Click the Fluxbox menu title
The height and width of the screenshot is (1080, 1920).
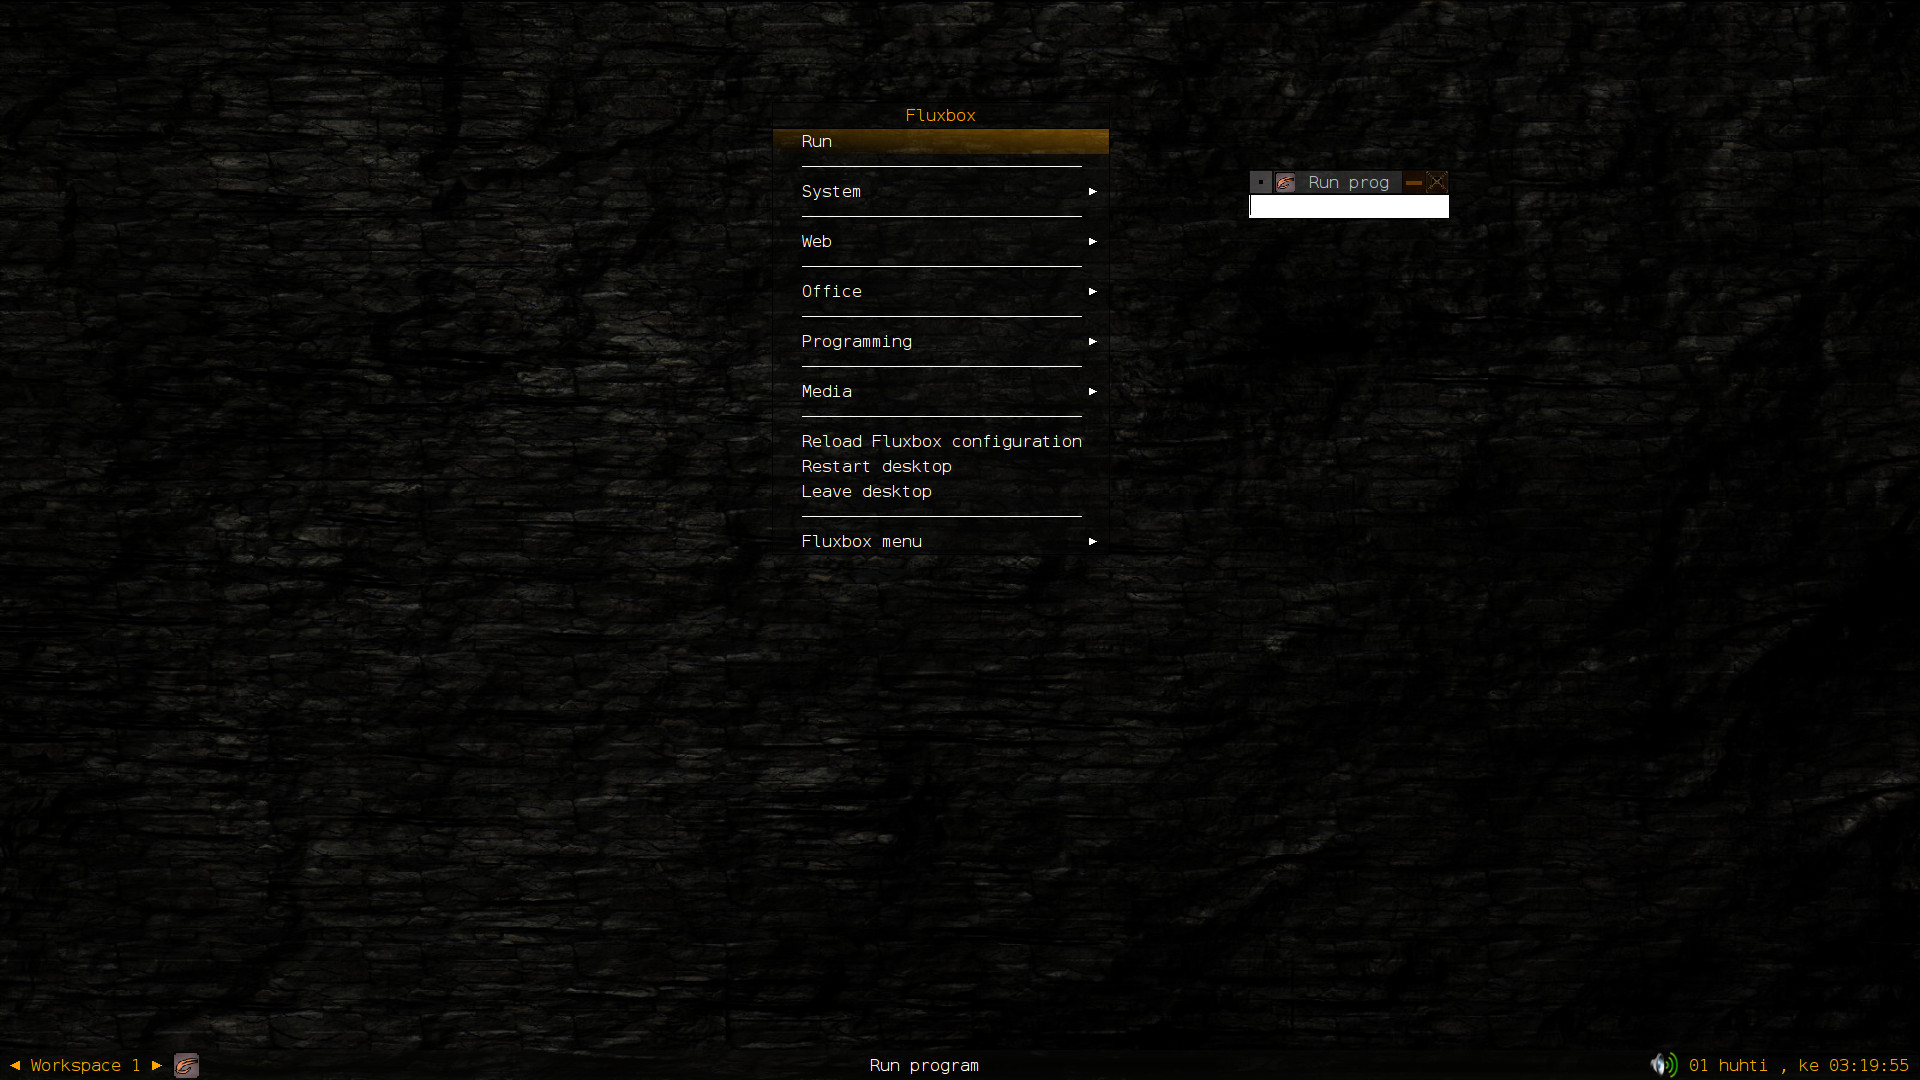pos(940,115)
